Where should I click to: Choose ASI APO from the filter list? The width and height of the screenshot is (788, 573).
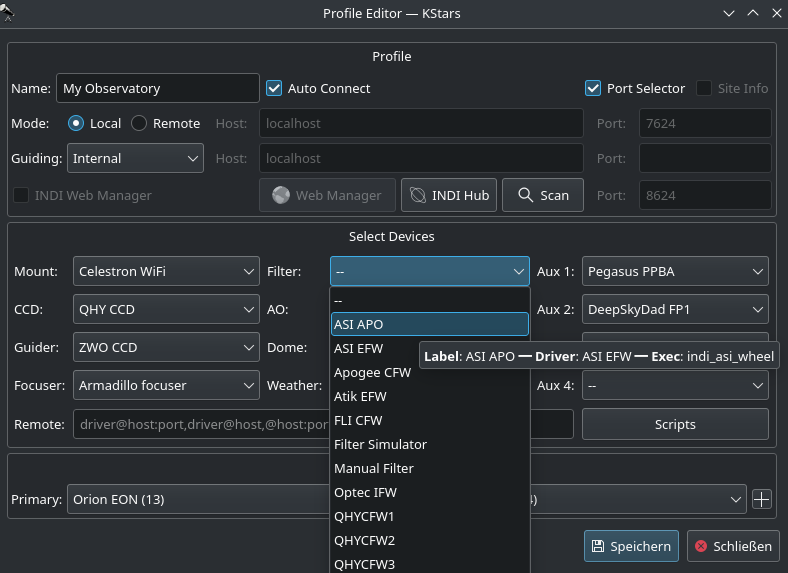[429, 324]
